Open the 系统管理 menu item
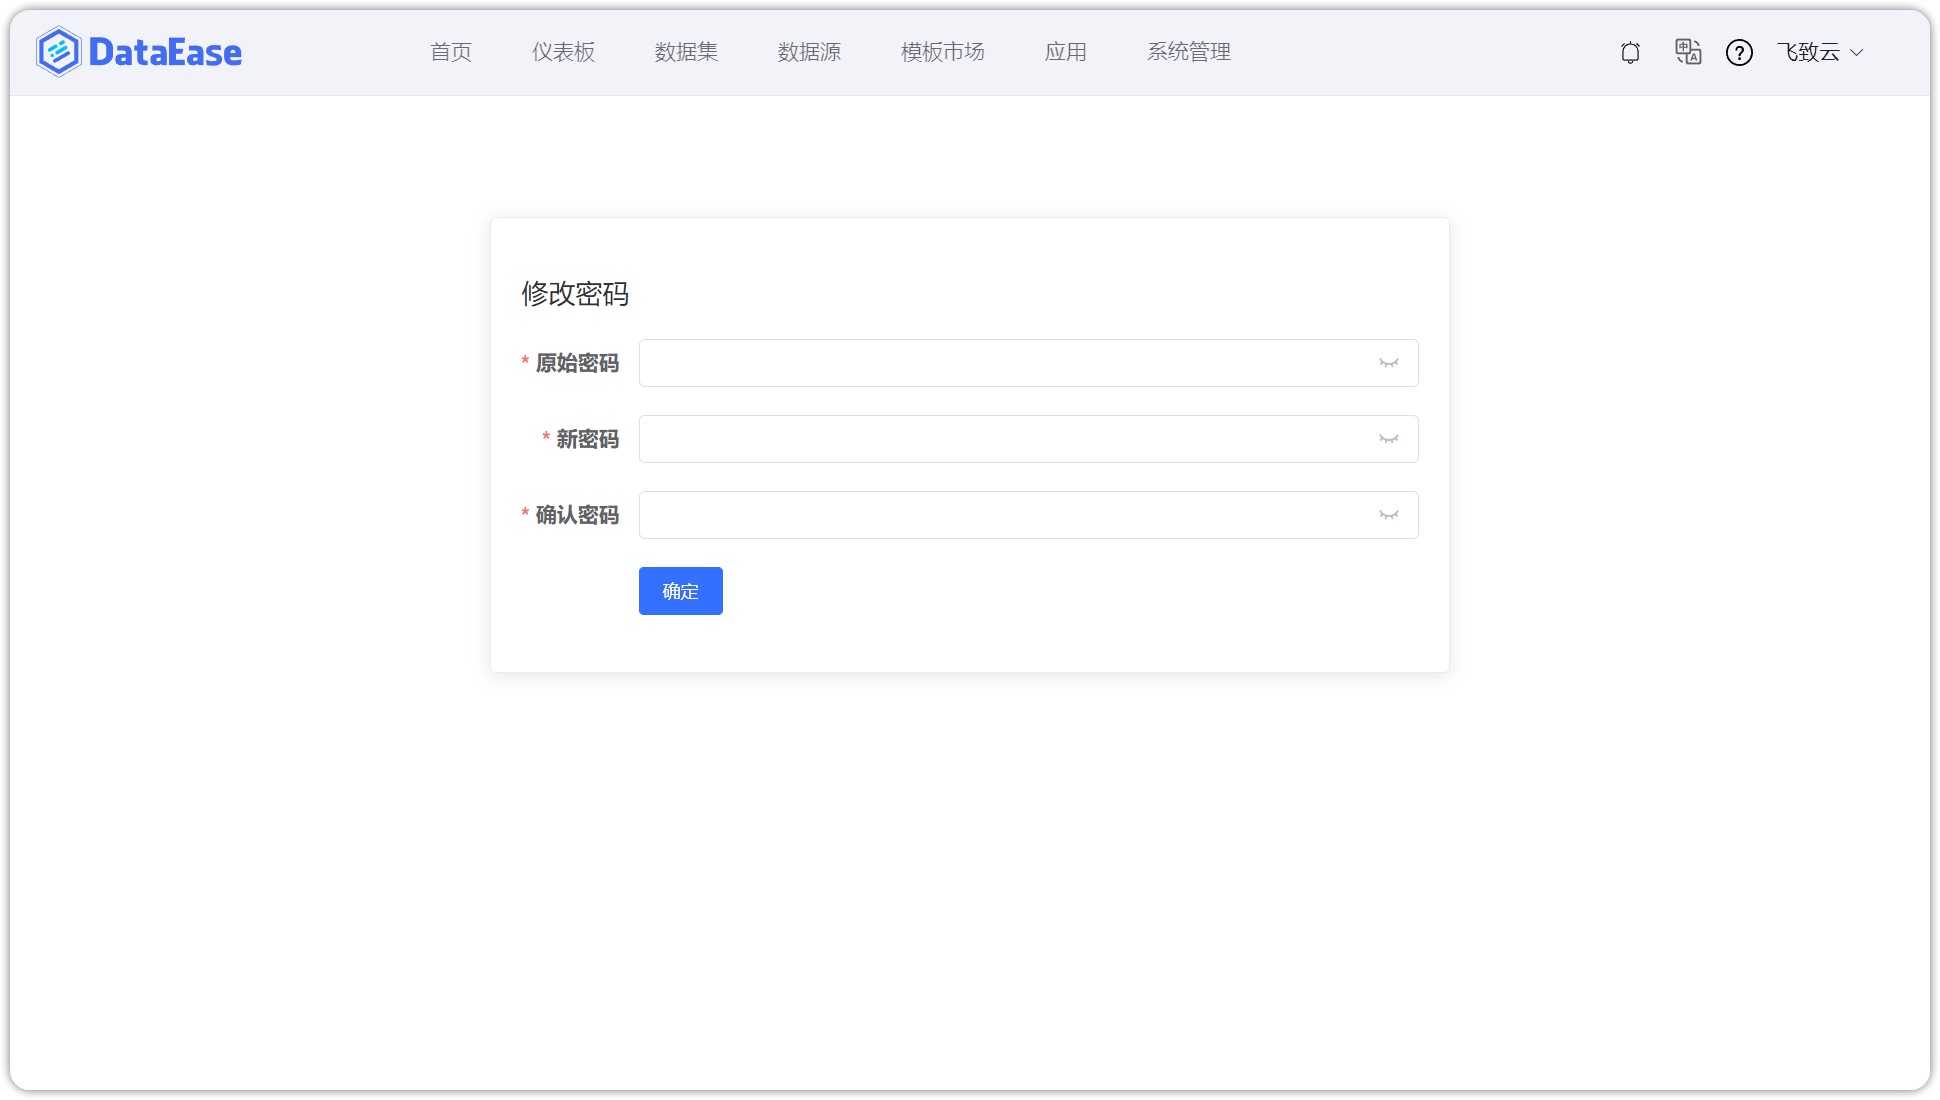 pos(1189,52)
